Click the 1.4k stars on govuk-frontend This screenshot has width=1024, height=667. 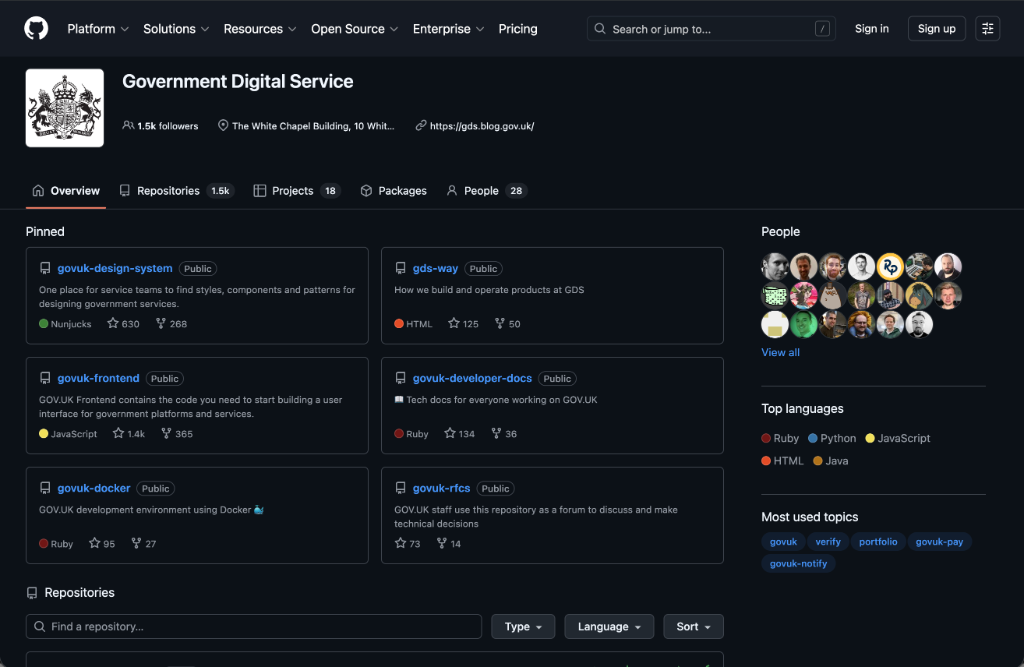pos(129,434)
